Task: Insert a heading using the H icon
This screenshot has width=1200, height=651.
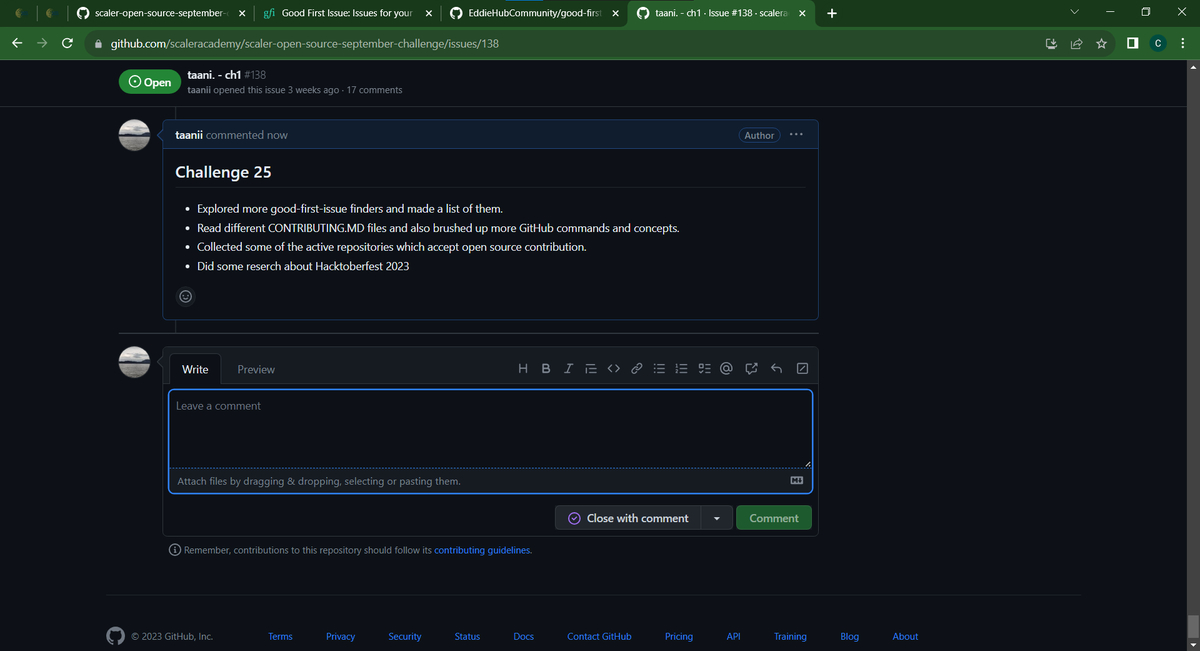Action: [x=523, y=369]
